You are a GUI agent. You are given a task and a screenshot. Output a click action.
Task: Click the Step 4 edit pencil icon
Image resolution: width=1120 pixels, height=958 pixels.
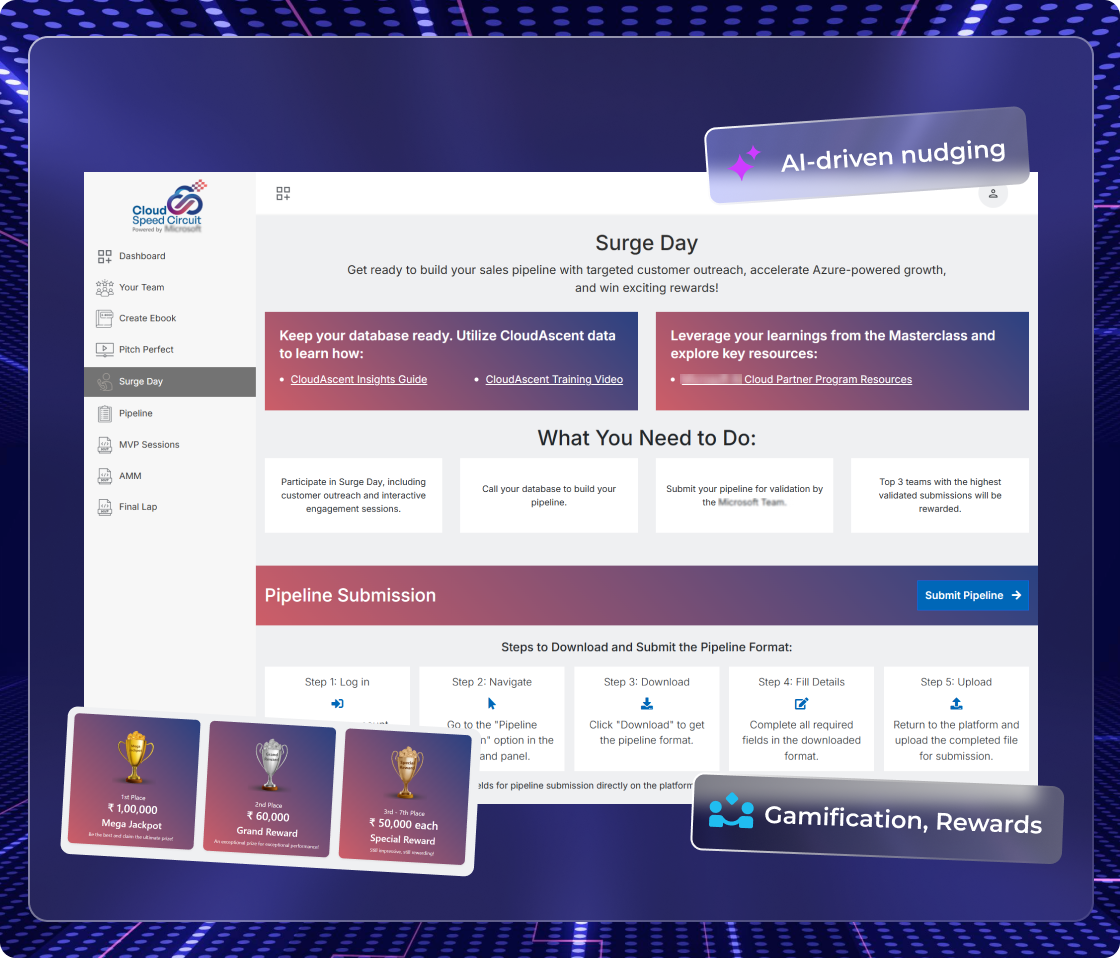tap(801, 704)
